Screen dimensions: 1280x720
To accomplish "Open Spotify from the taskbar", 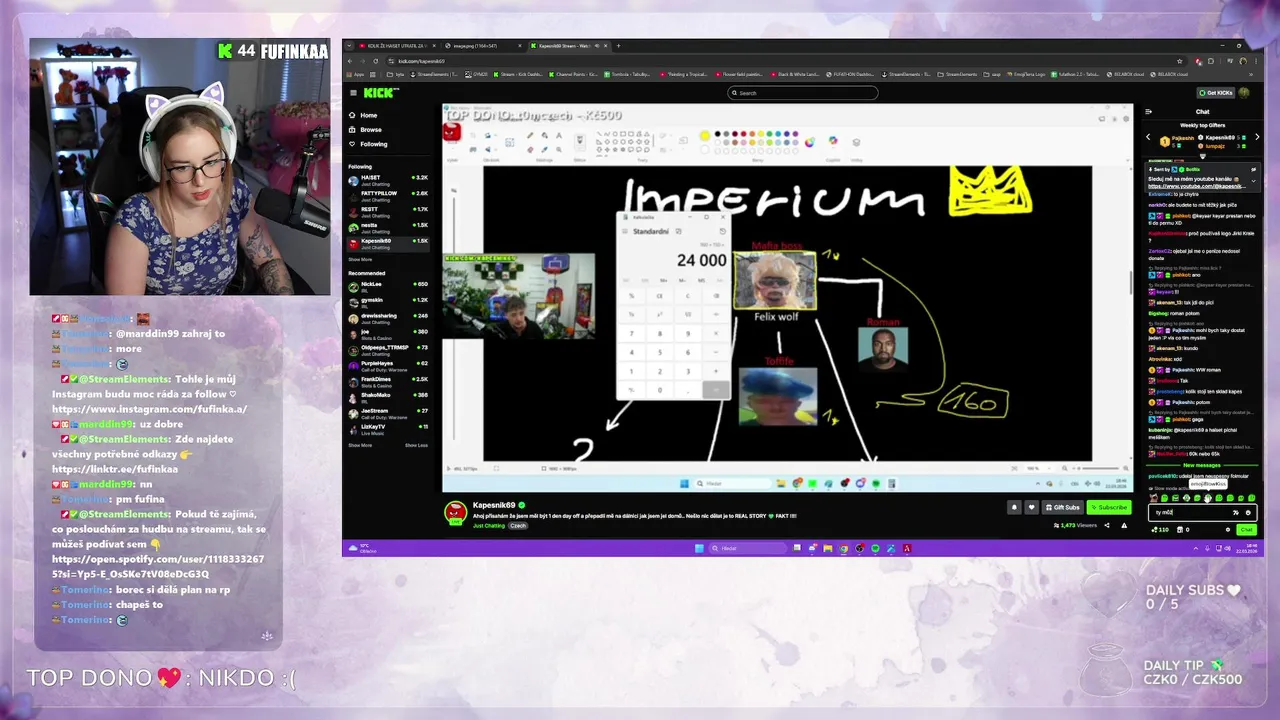I will pos(875,548).
